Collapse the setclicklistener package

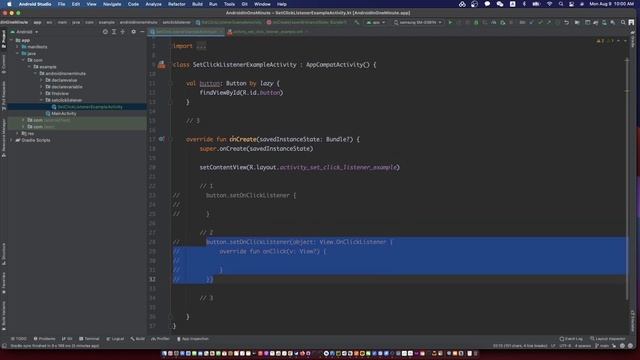click(42, 100)
